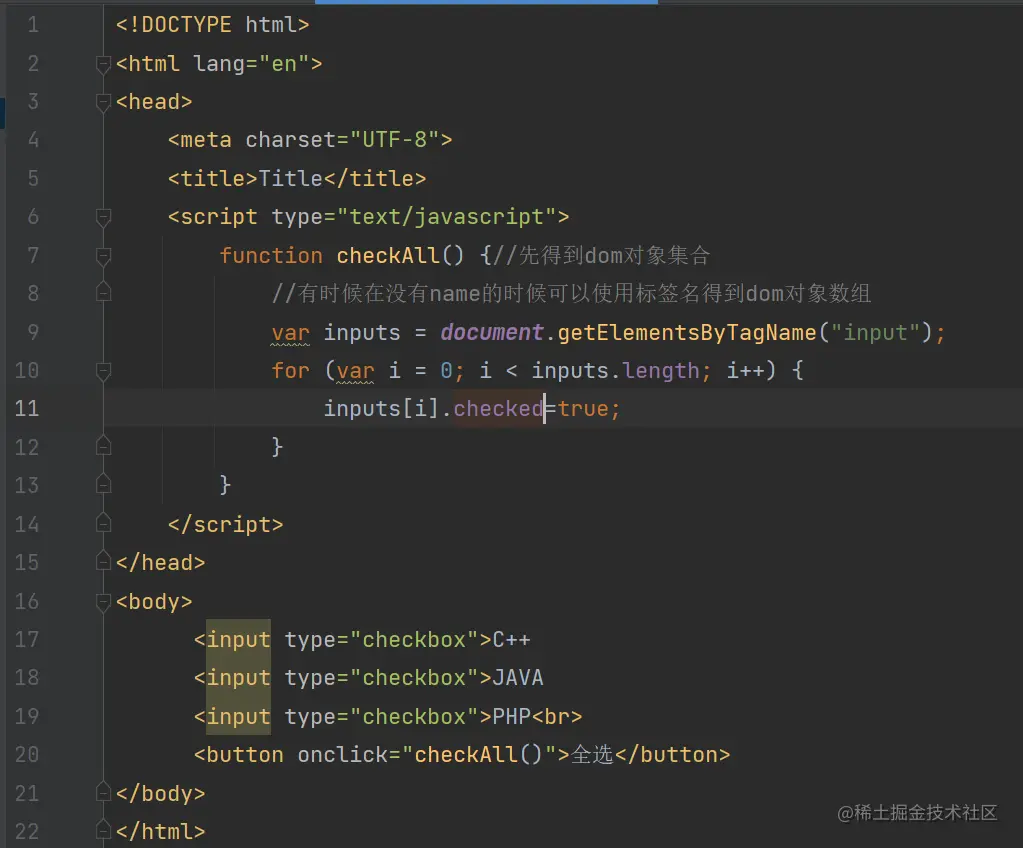
Task: Click the highlighted checked property
Action: [x=498, y=409]
